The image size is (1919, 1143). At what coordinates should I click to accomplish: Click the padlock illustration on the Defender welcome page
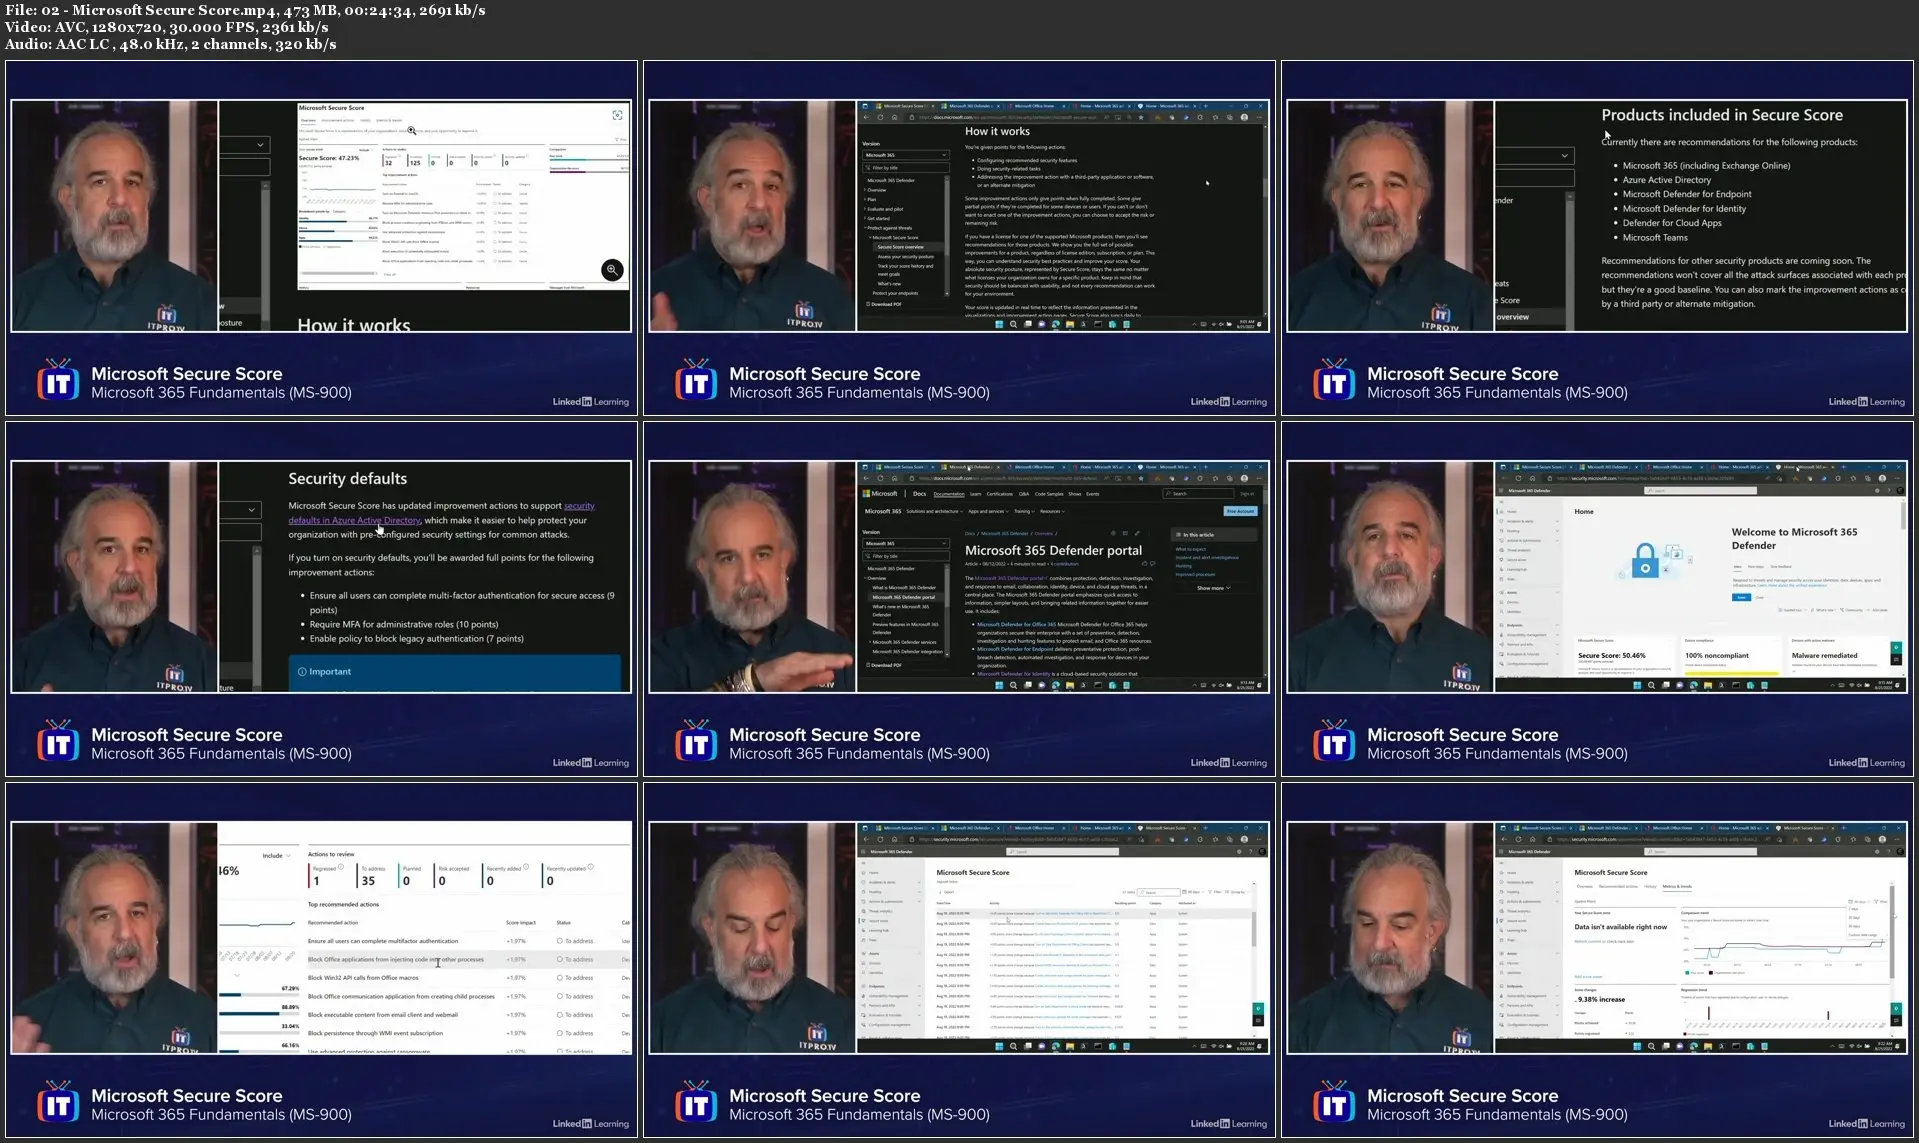[1645, 562]
